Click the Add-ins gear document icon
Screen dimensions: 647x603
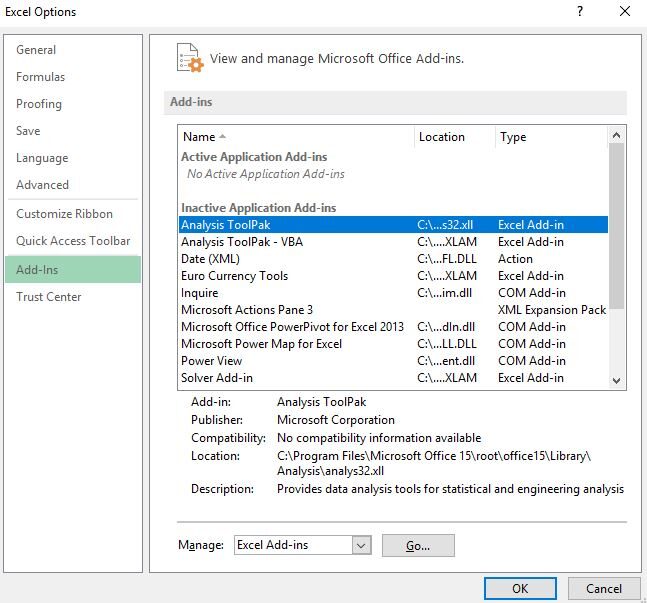pyautogui.click(x=190, y=58)
